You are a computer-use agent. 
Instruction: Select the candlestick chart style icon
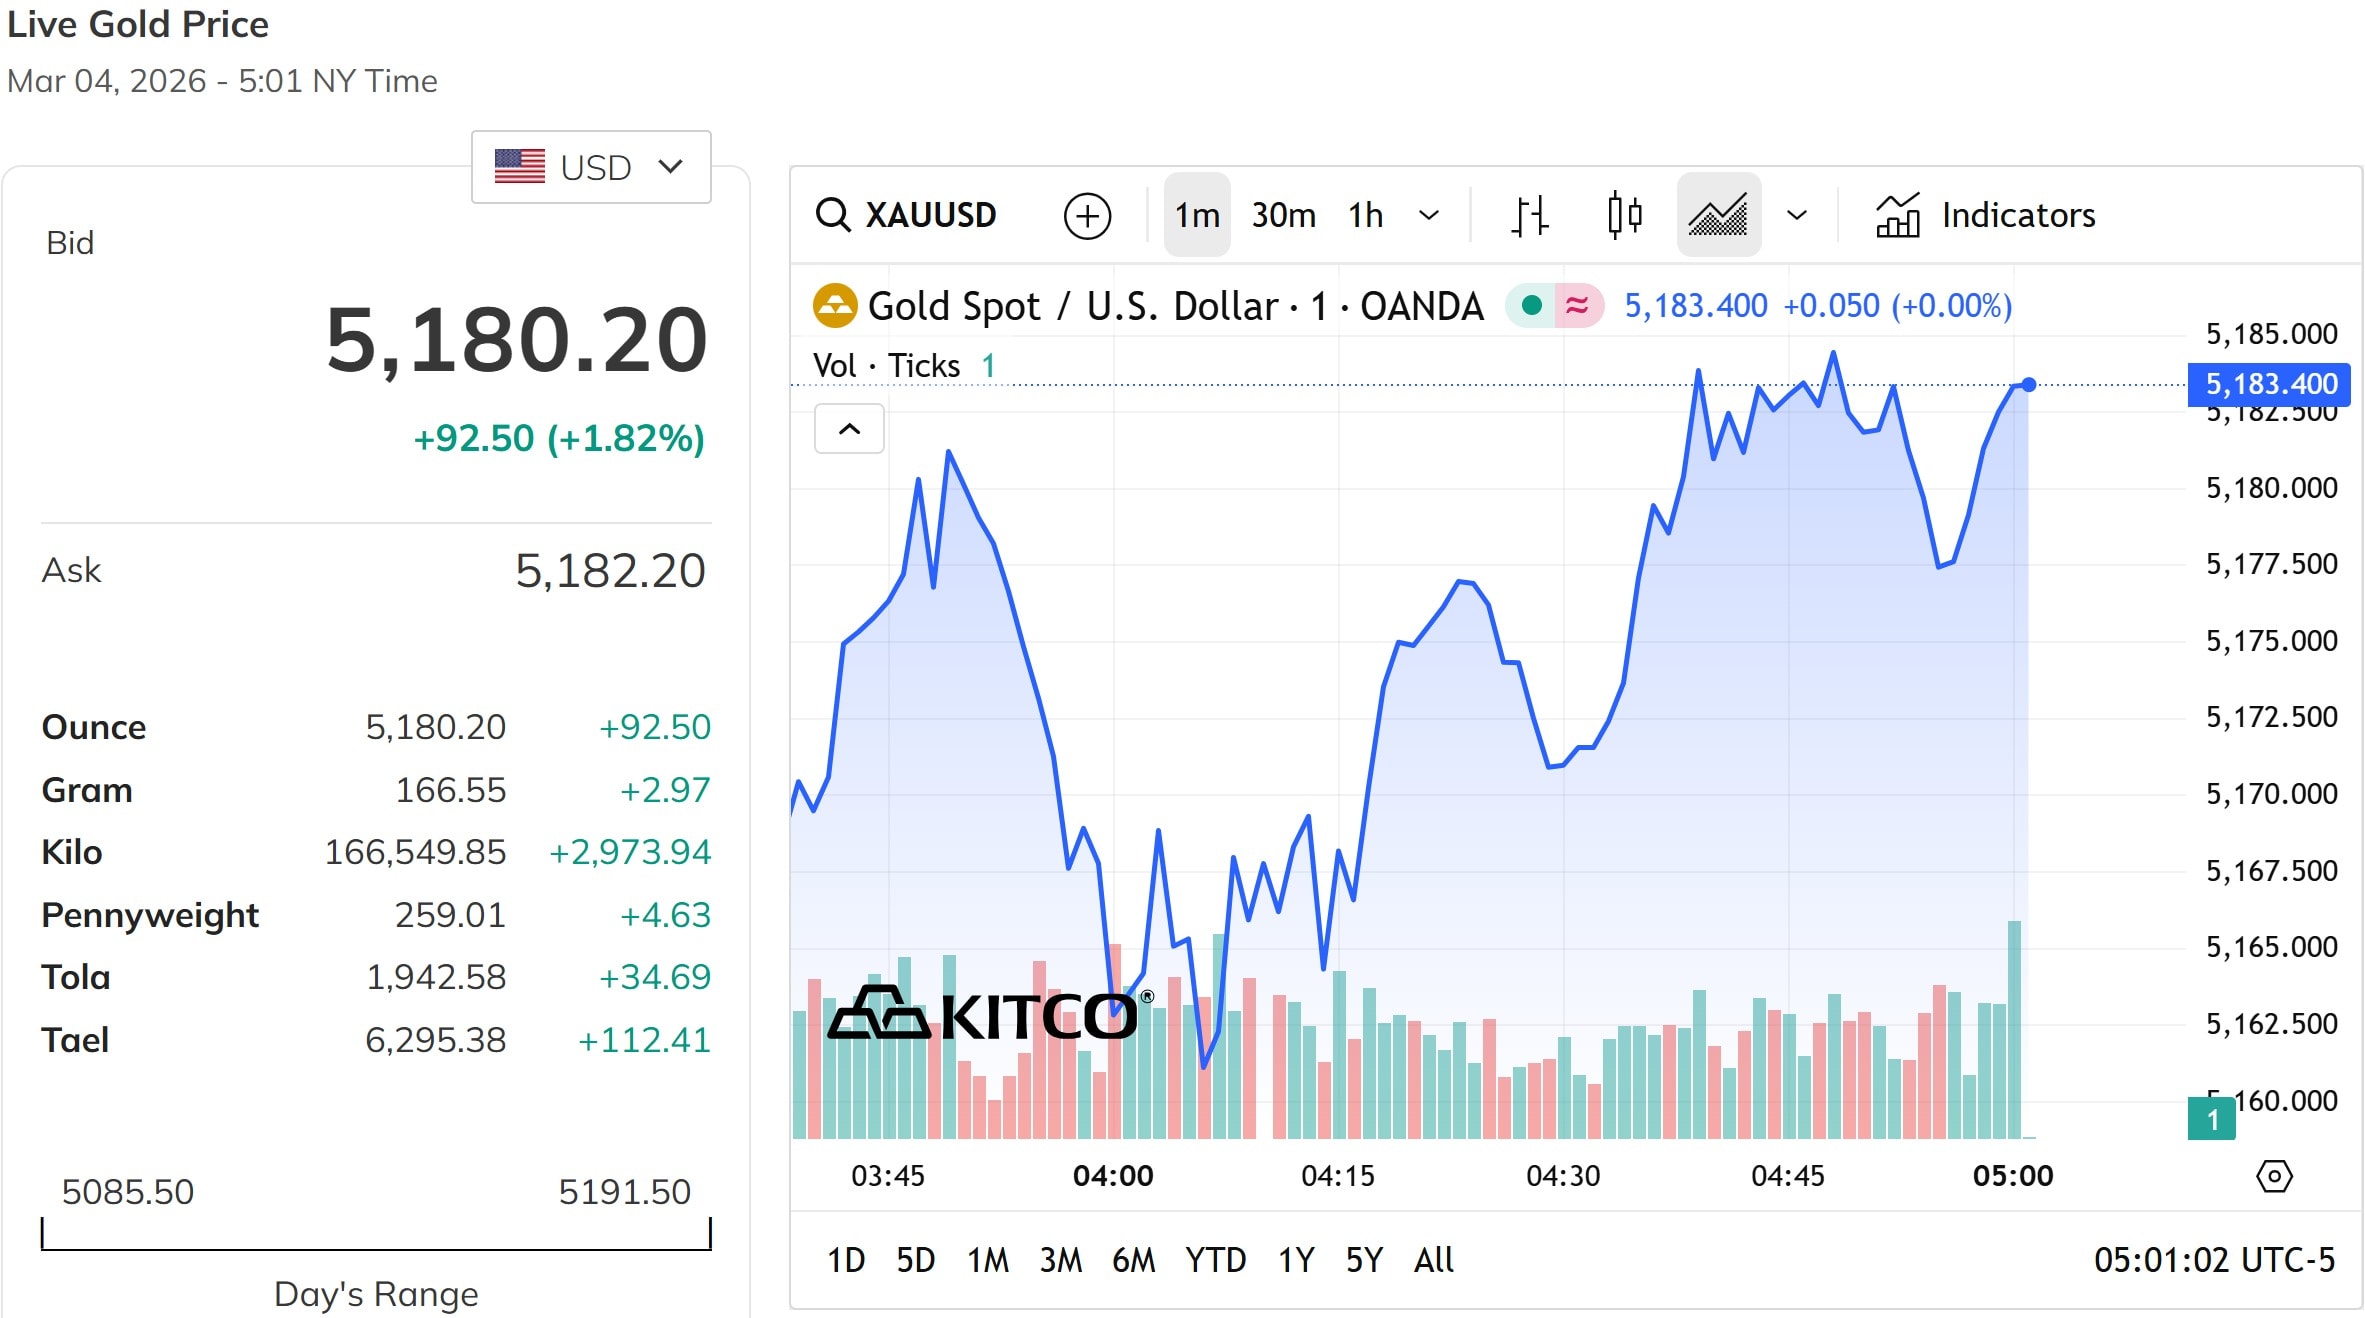point(1624,216)
